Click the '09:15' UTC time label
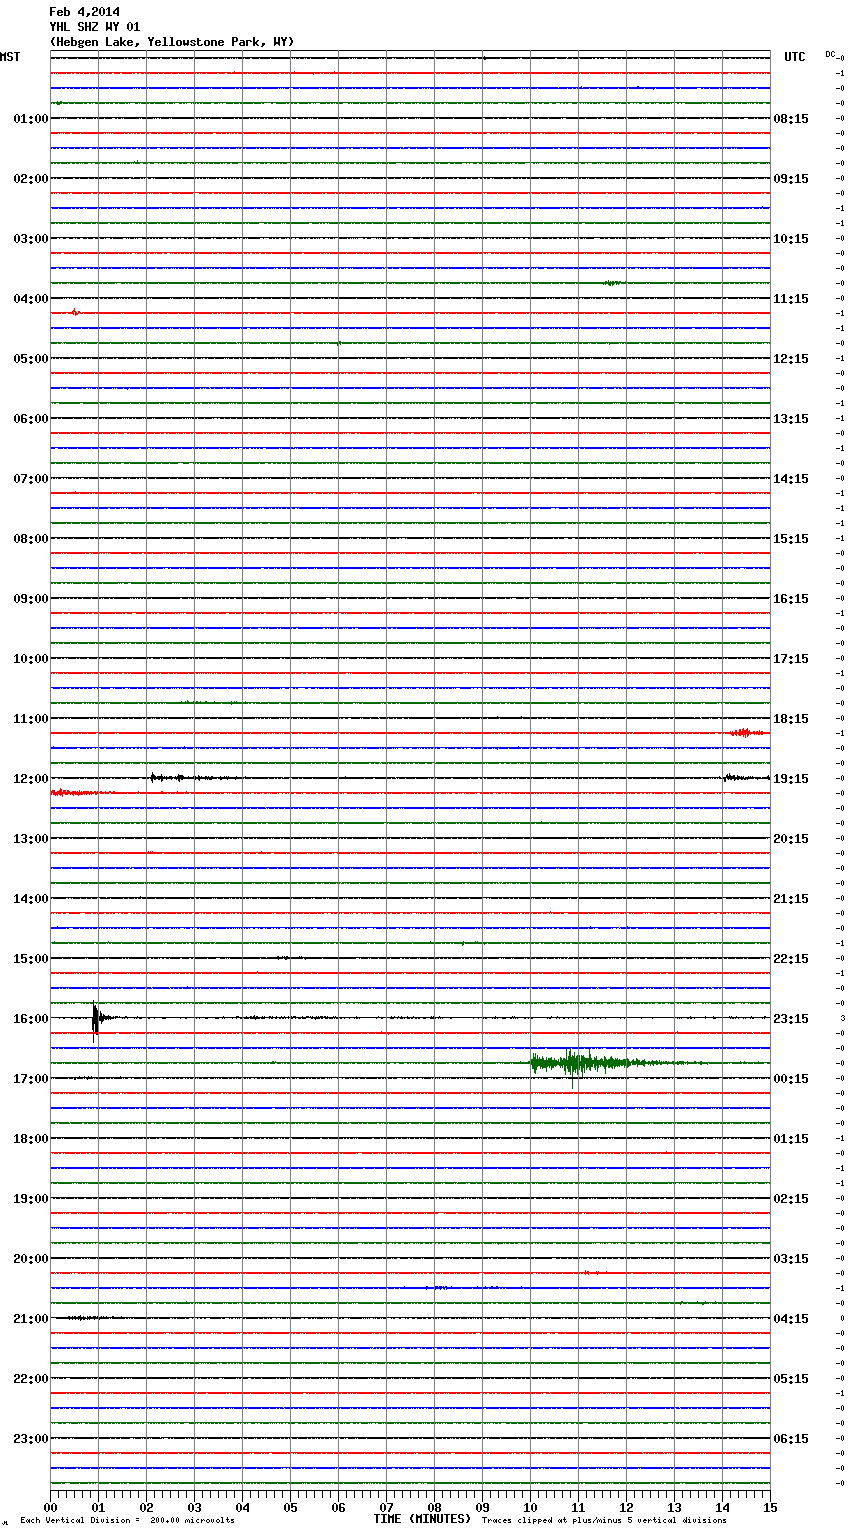This screenshot has height=1534, width=850. click(791, 179)
